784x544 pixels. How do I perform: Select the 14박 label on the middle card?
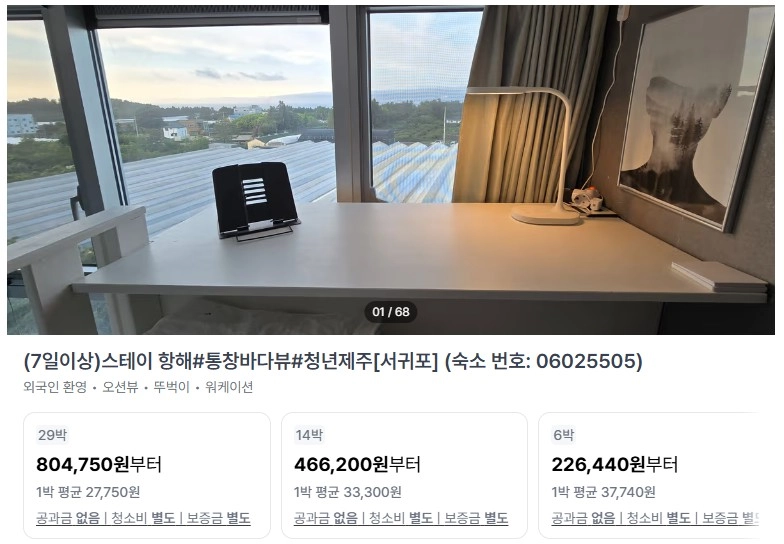point(310,435)
